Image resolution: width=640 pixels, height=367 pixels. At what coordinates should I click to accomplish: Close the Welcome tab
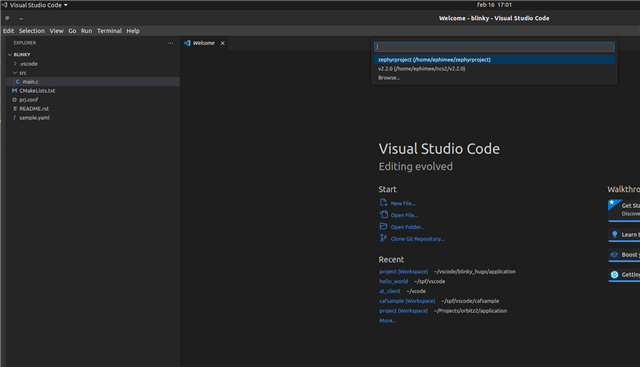pyautogui.click(x=222, y=43)
